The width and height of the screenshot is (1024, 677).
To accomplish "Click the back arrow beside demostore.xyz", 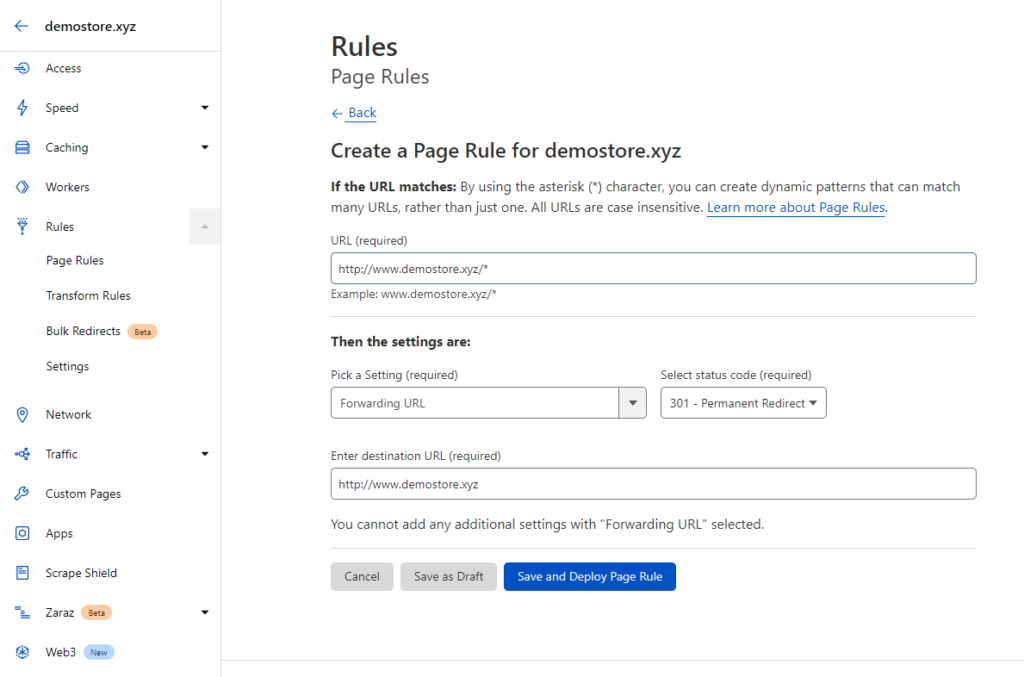I will pyautogui.click(x=22, y=26).
